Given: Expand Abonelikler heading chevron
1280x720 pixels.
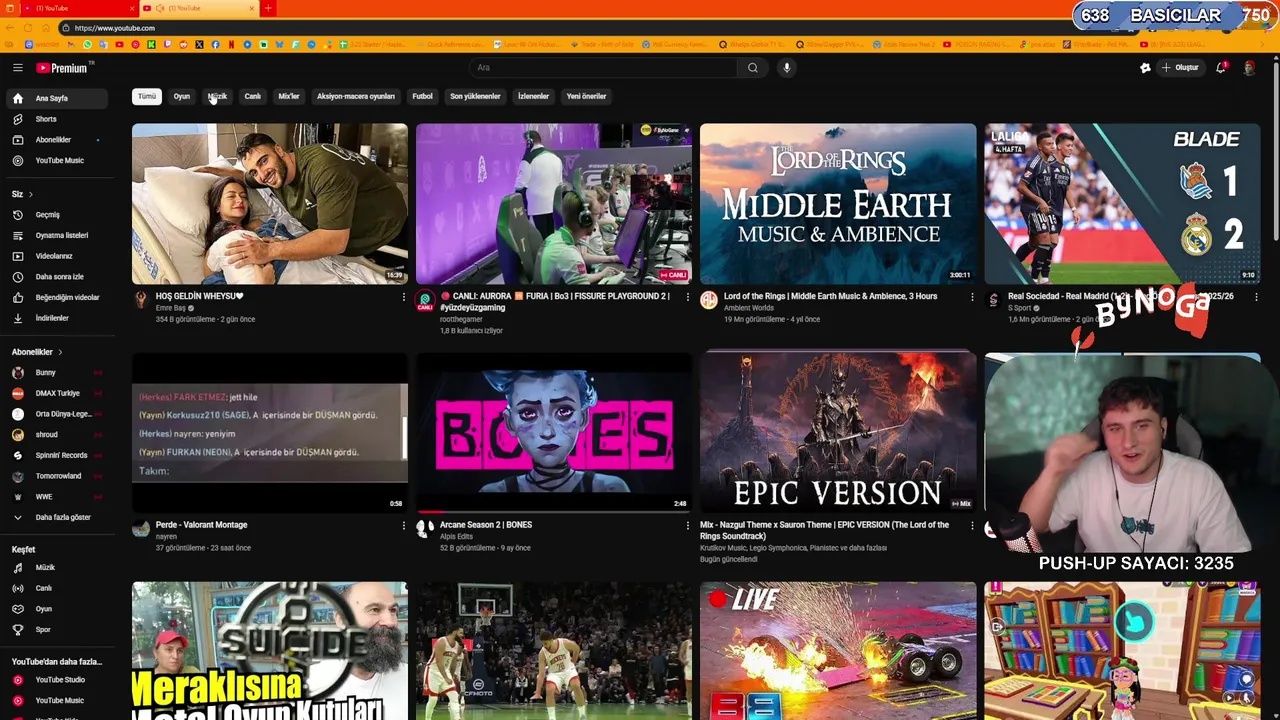Looking at the screenshot, I should pos(60,352).
